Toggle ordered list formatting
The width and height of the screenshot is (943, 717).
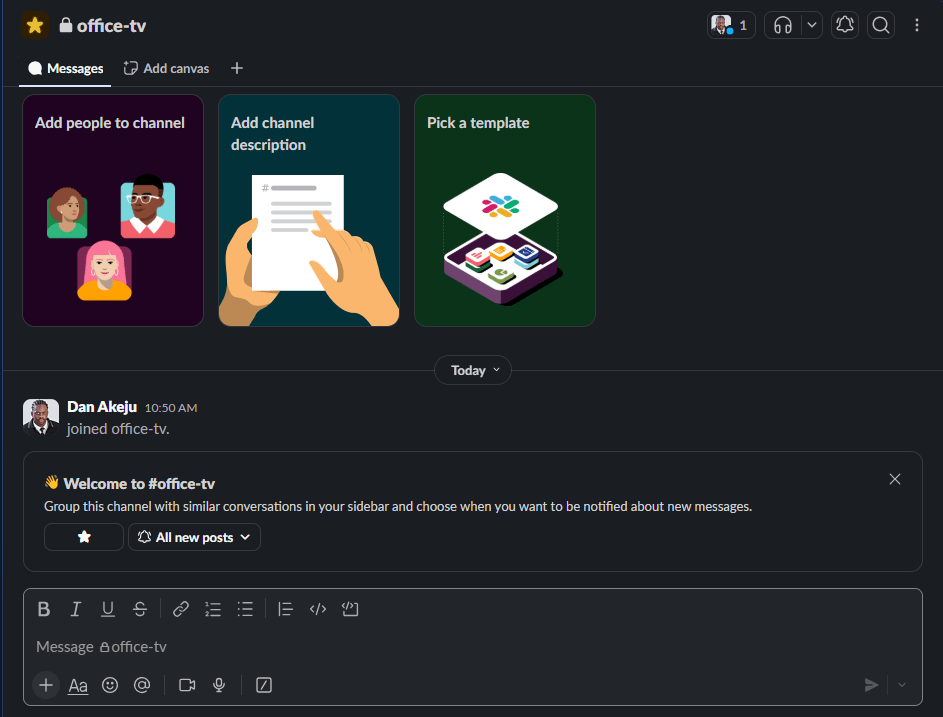(213, 609)
